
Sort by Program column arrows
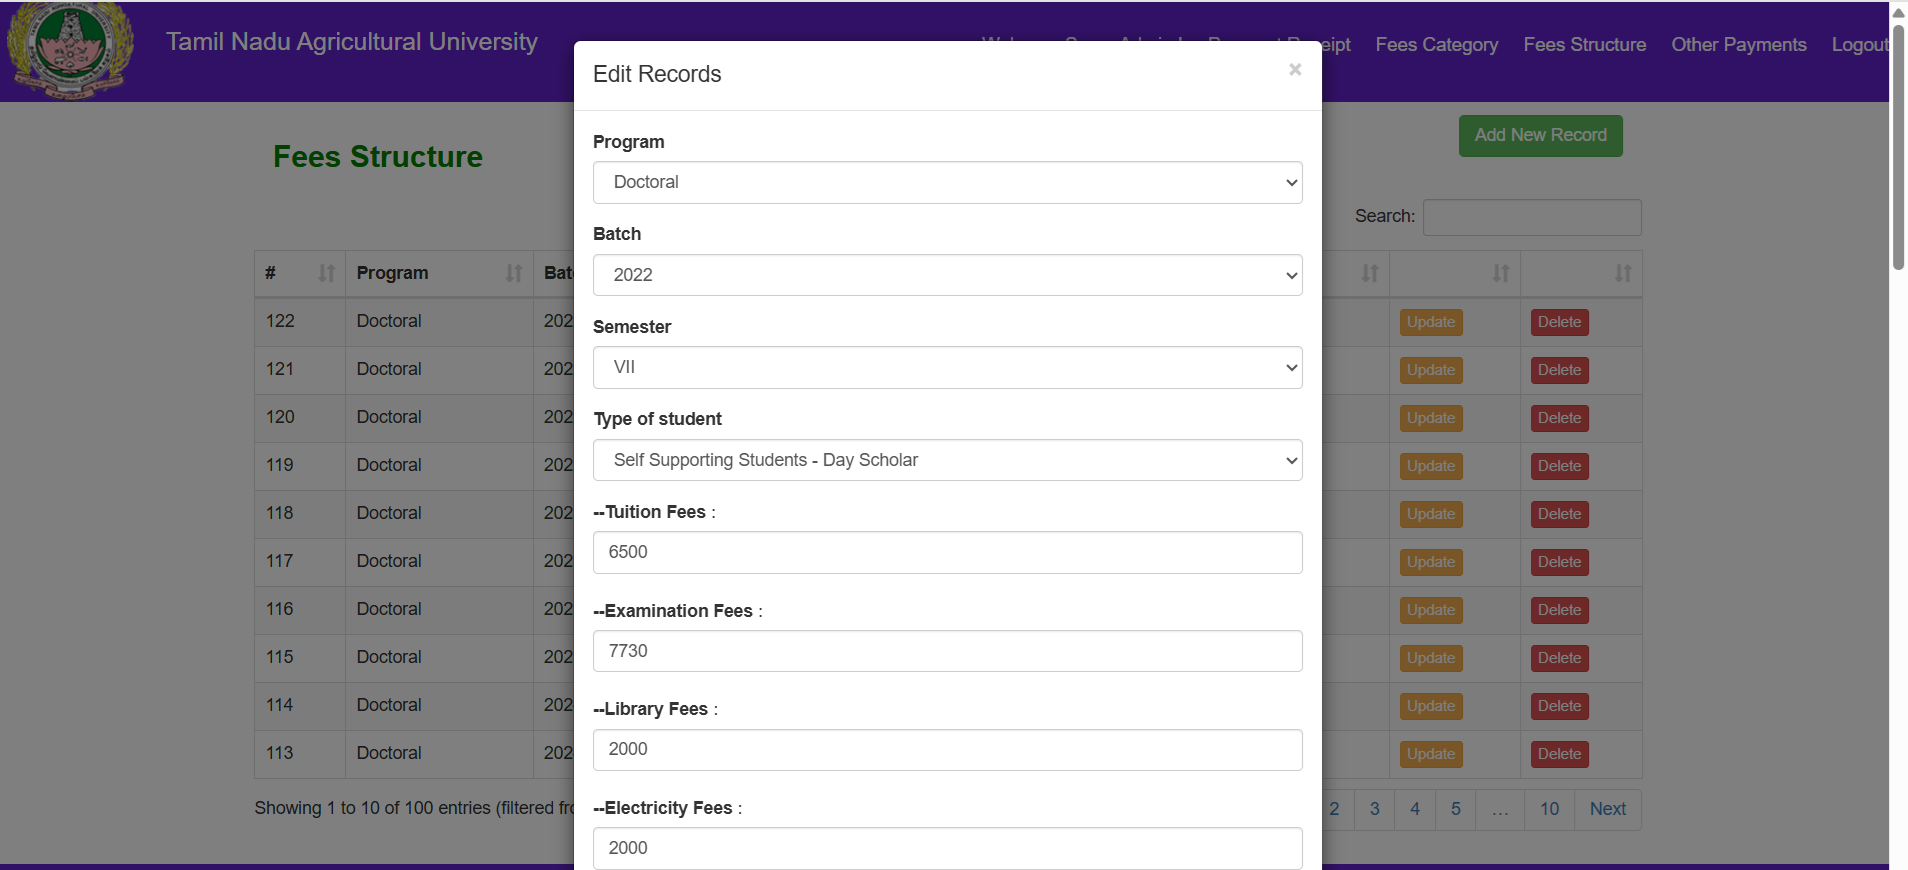[514, 273]
